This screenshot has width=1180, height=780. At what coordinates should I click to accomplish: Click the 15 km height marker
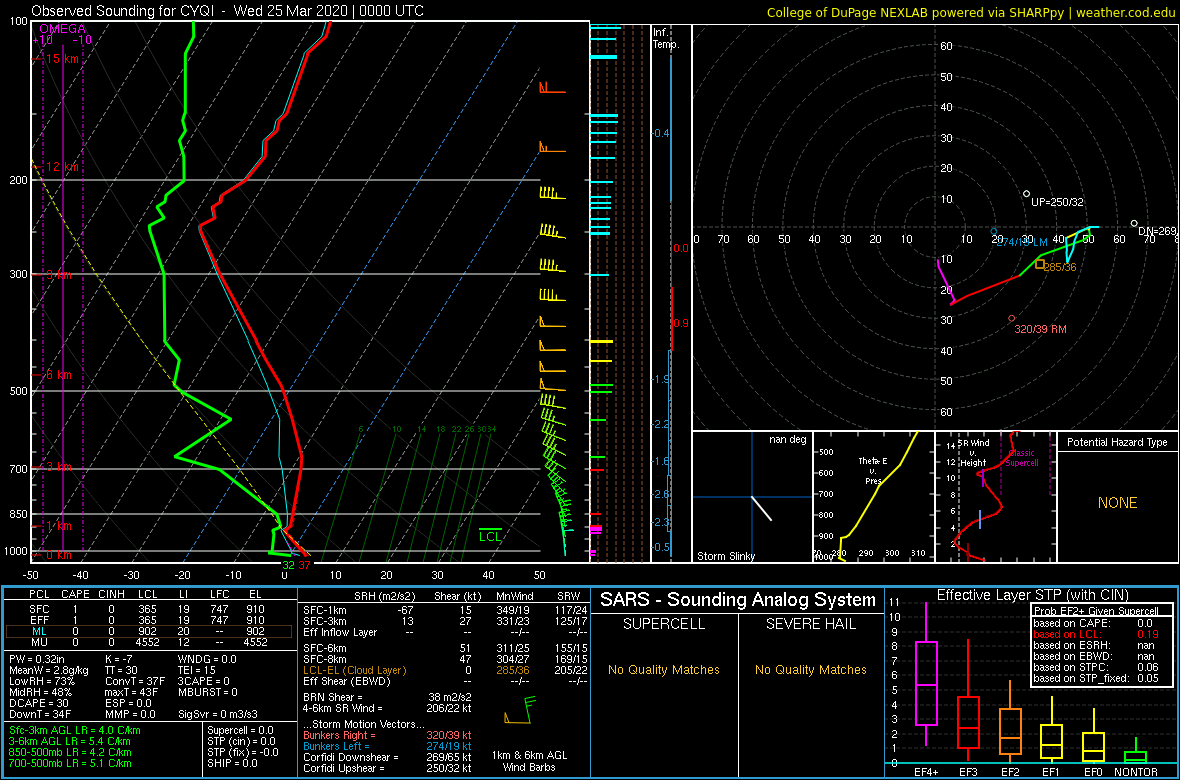tap(62, 58)
